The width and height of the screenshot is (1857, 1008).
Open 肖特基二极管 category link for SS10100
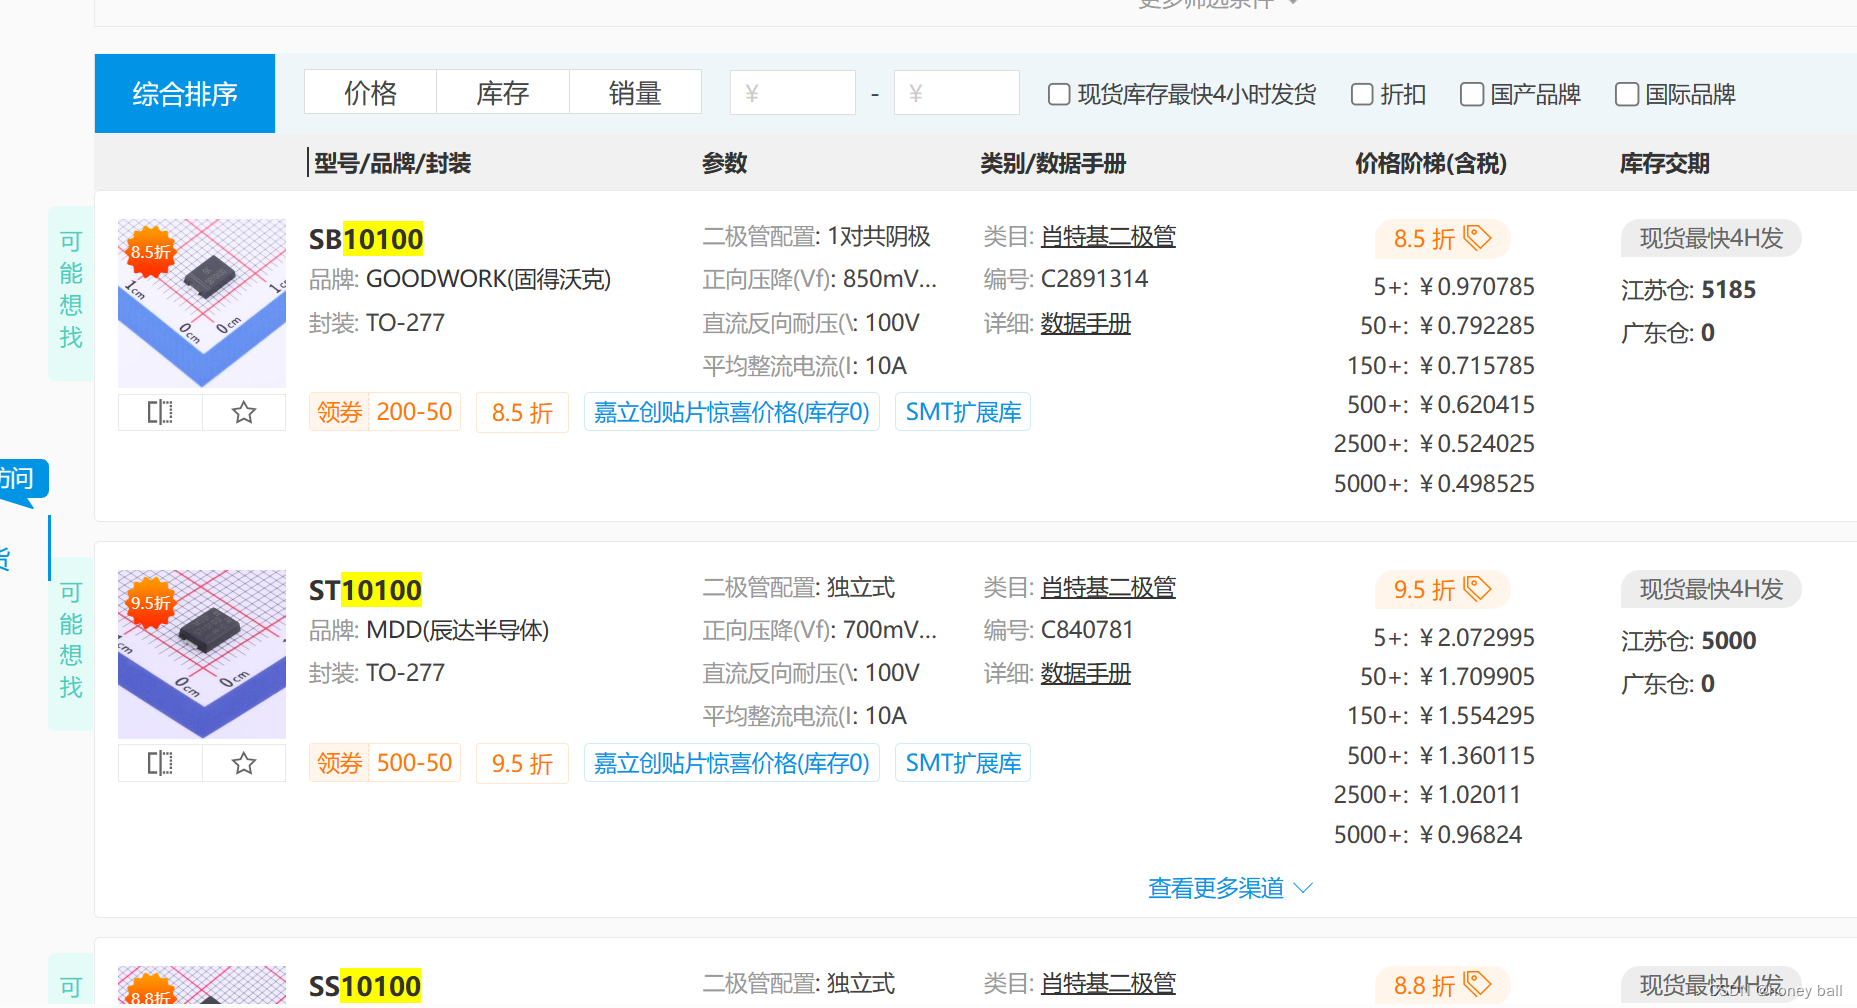coord(1108,983)
